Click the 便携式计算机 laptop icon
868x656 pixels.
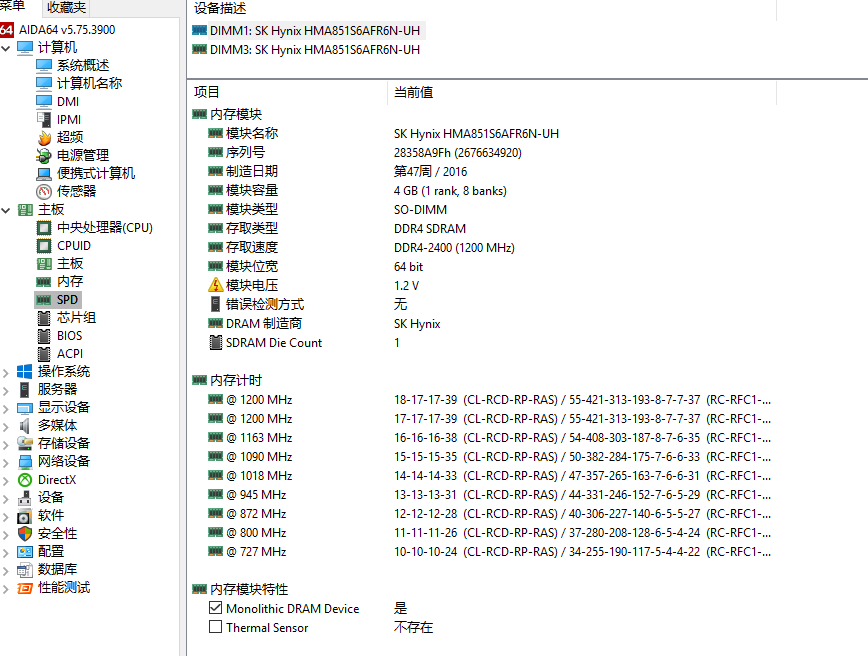point(44,174)
